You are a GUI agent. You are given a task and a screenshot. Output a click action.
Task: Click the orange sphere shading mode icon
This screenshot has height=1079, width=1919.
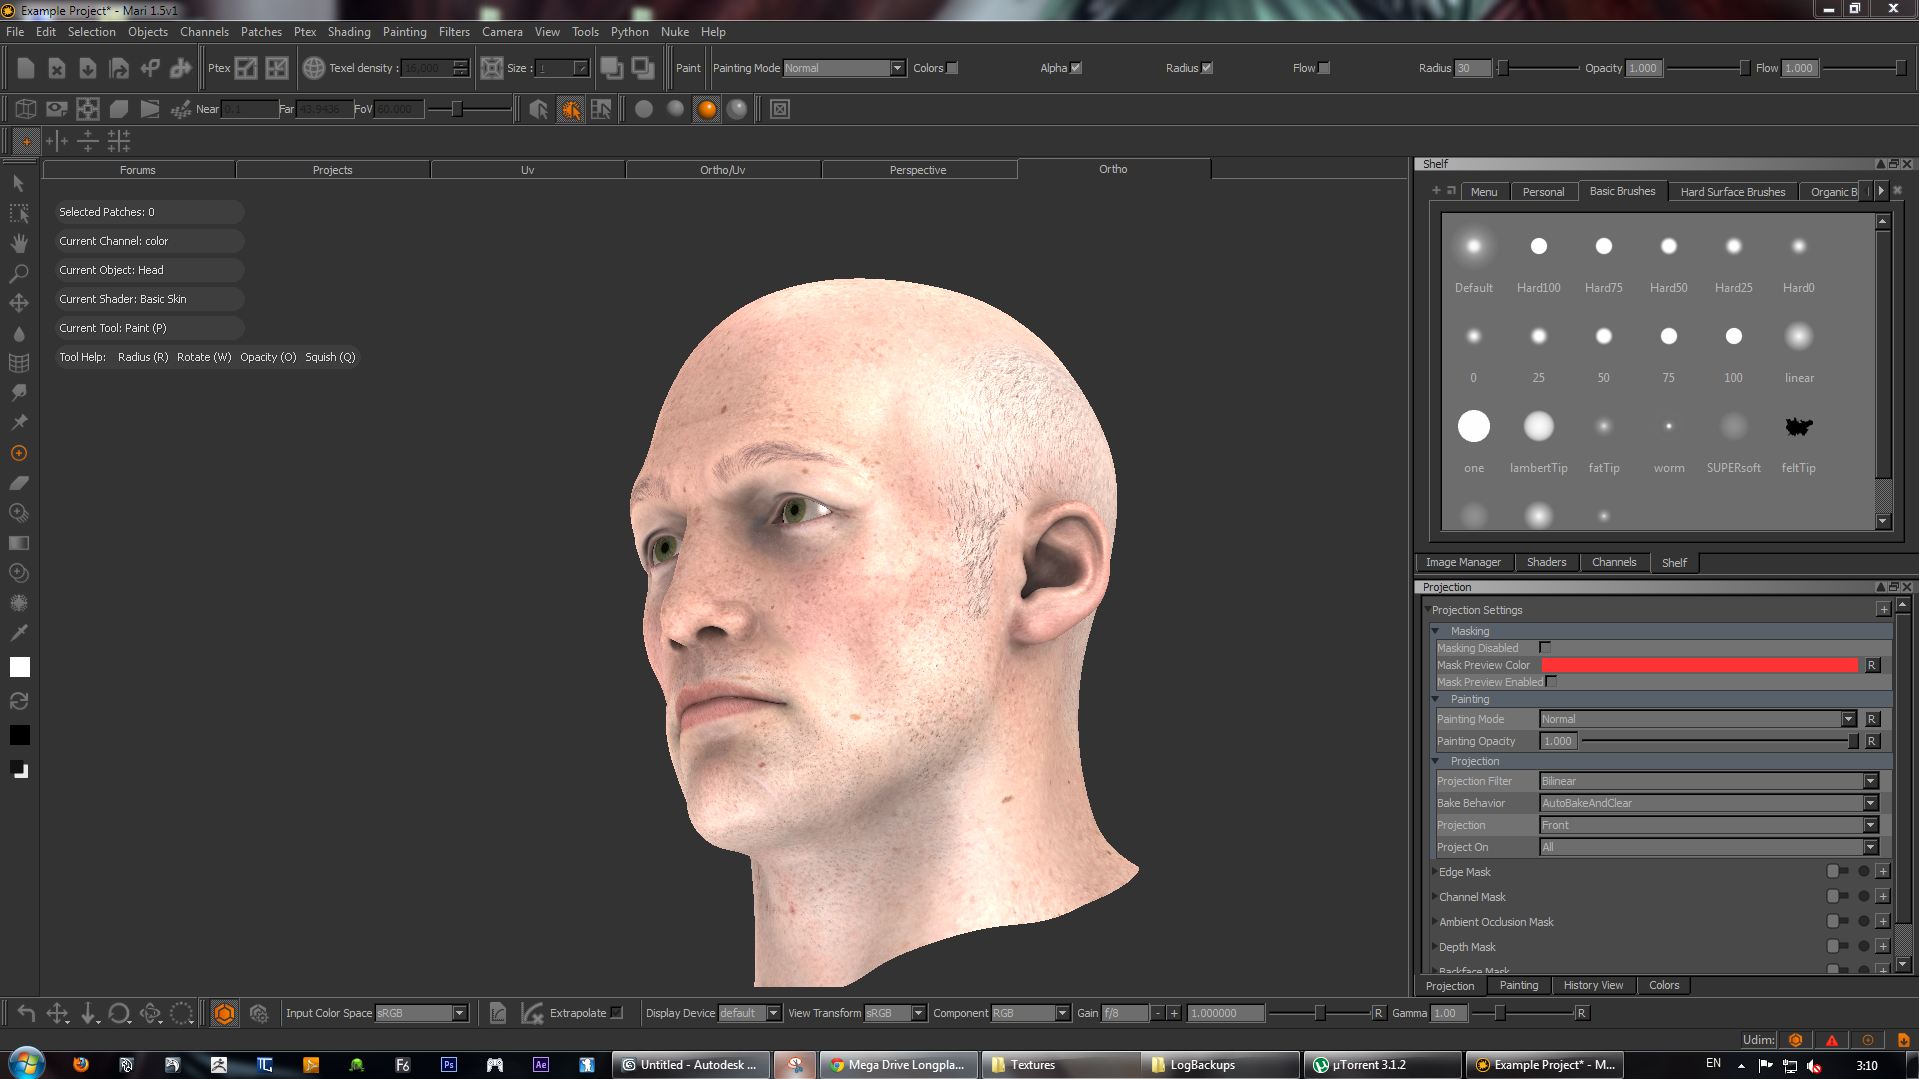coord(707,109)
